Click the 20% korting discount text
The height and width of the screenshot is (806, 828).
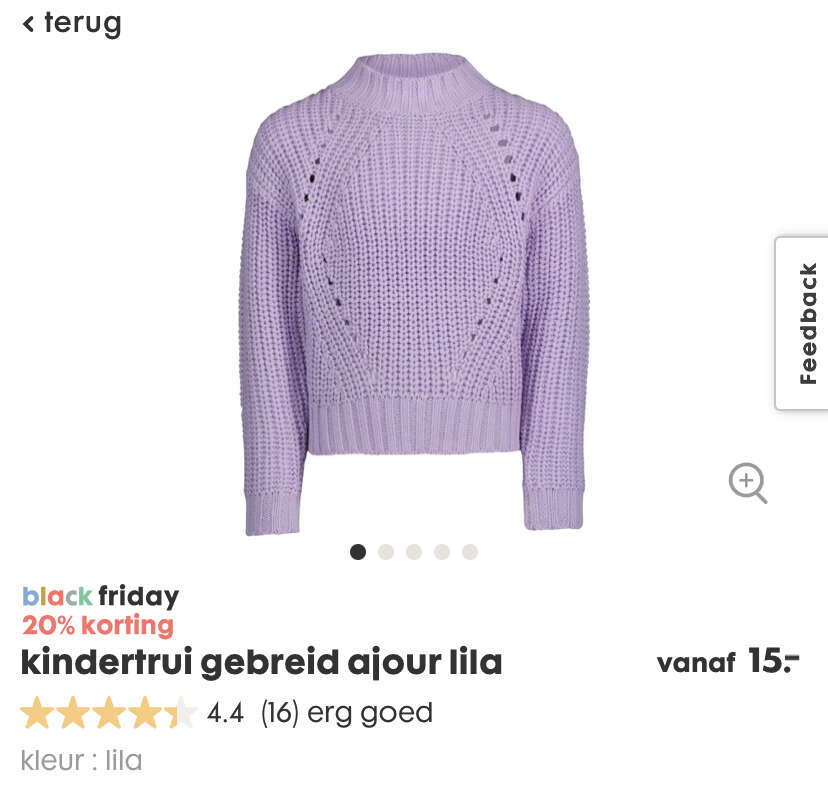(98, 625)
